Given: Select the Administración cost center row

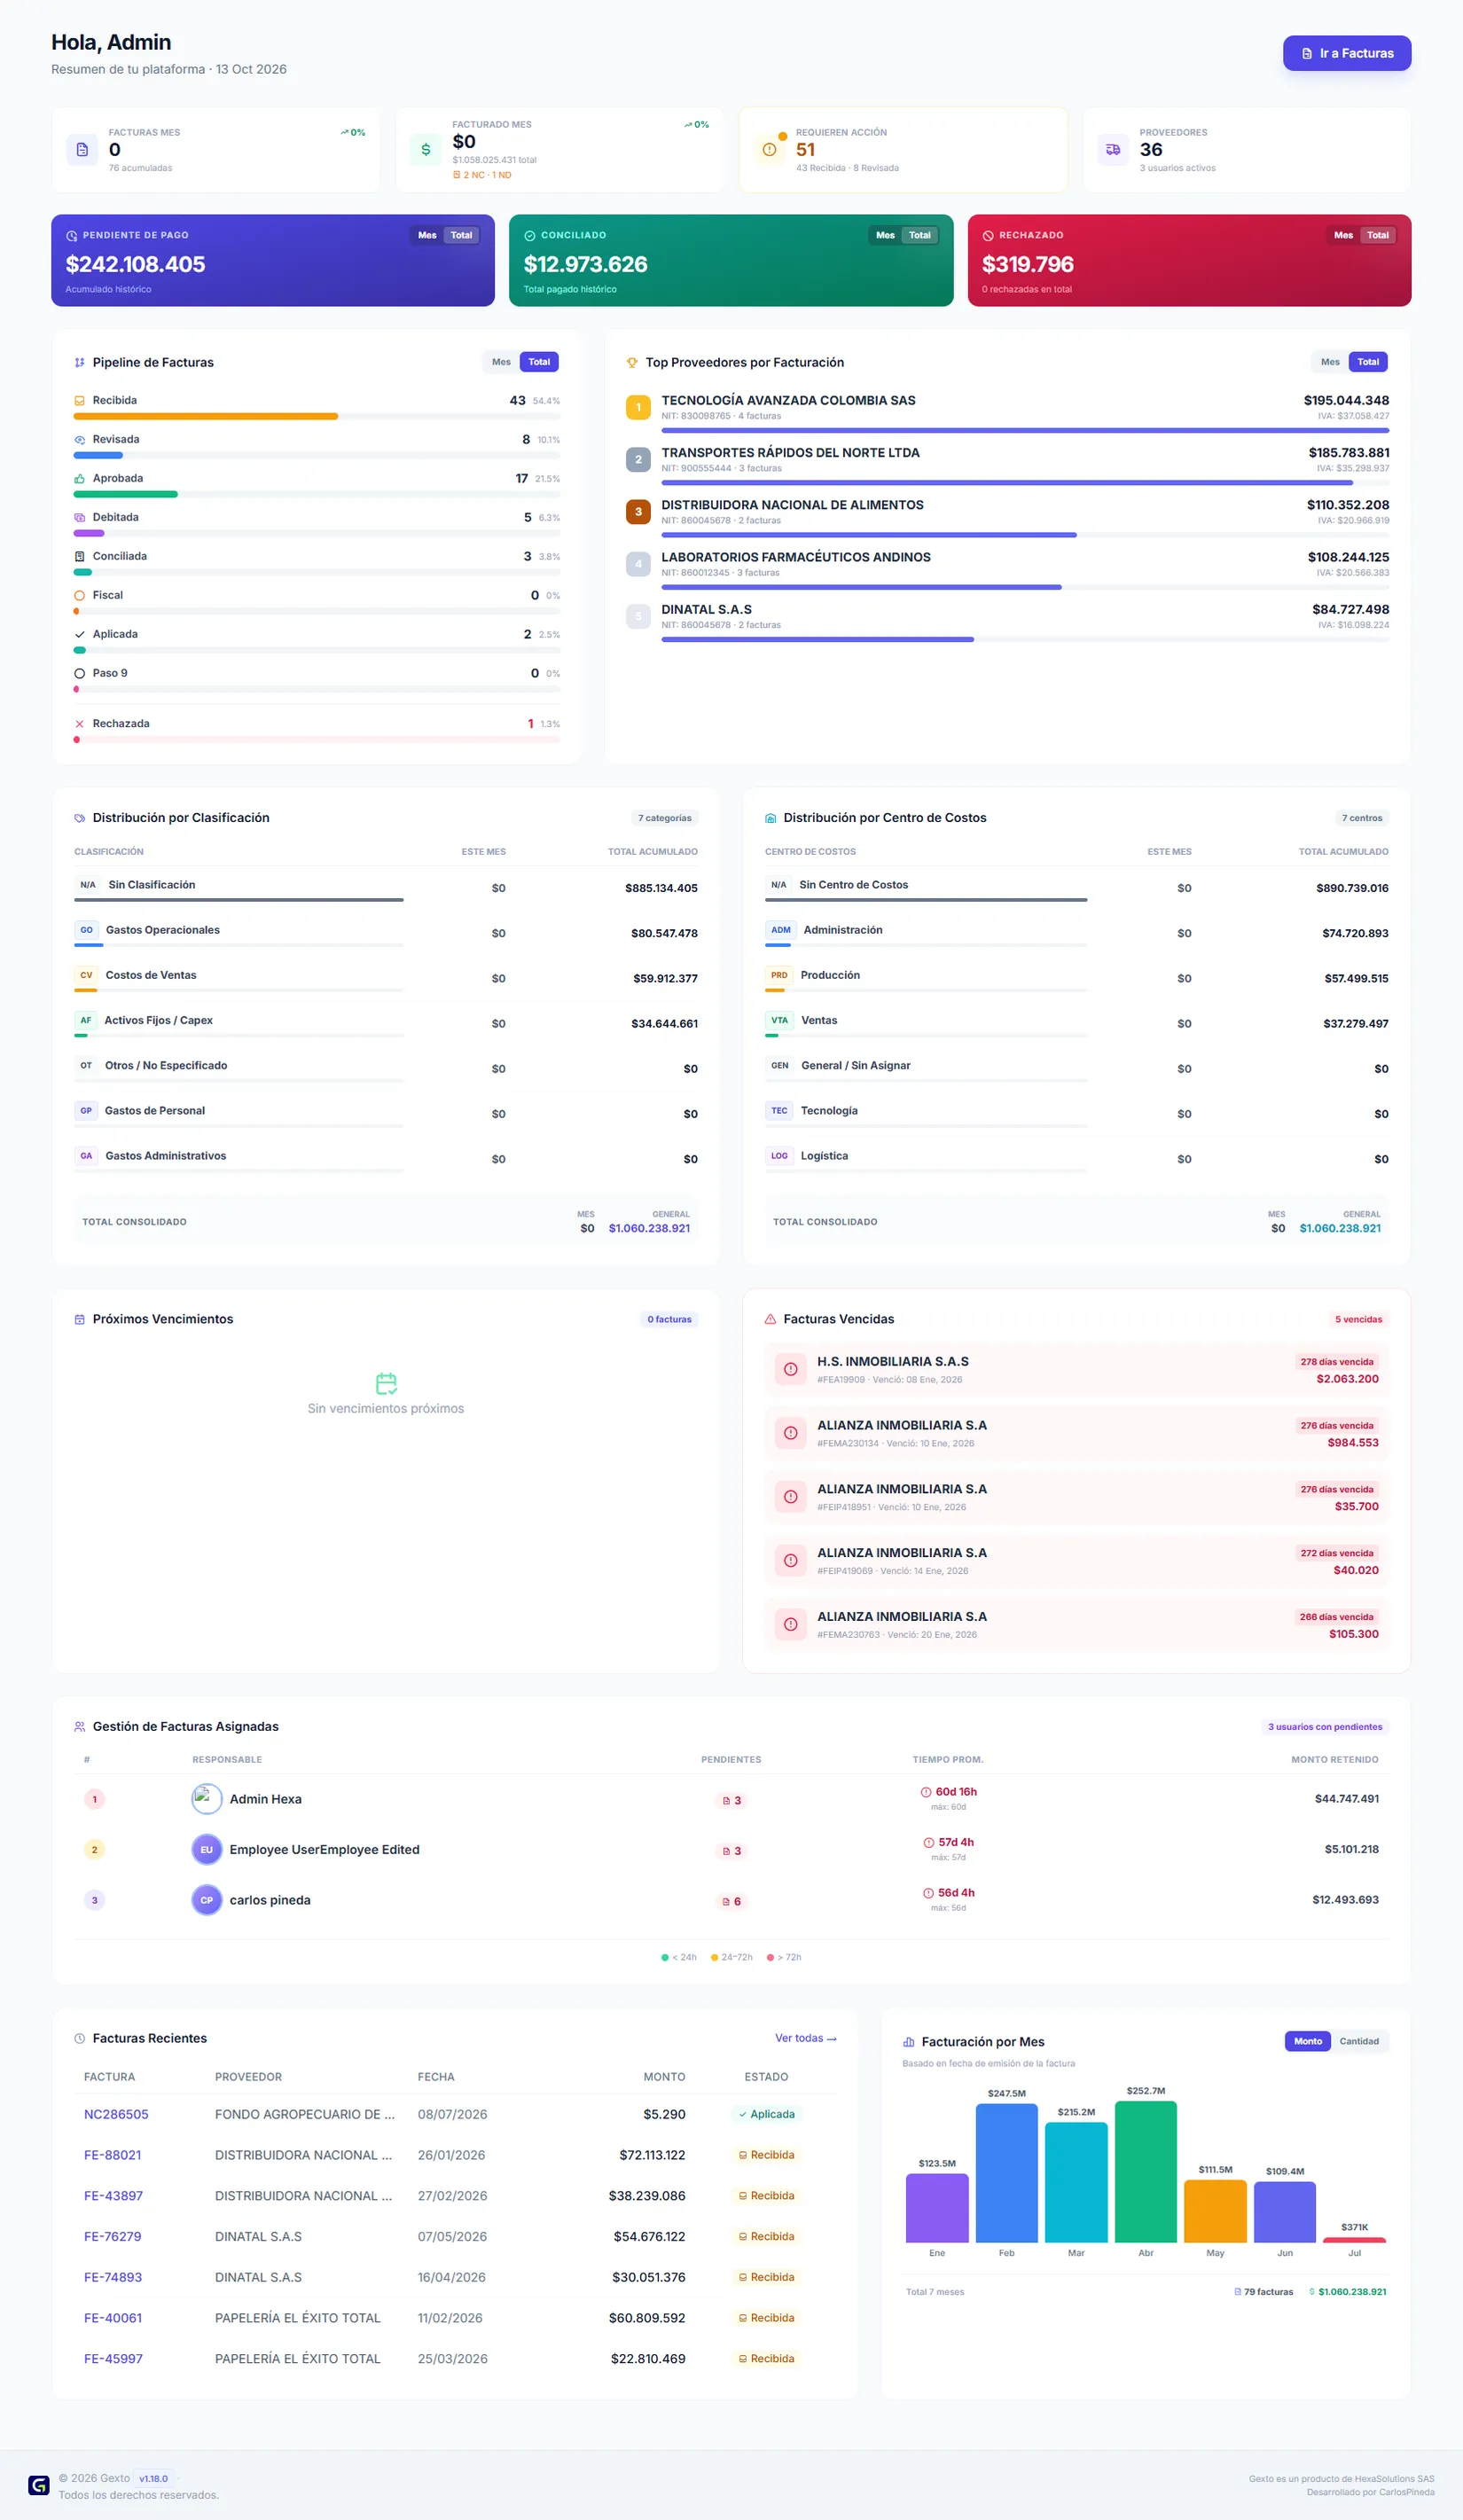Looking at the screenshot, I should pyautogui.click(x=1076, y=933).
